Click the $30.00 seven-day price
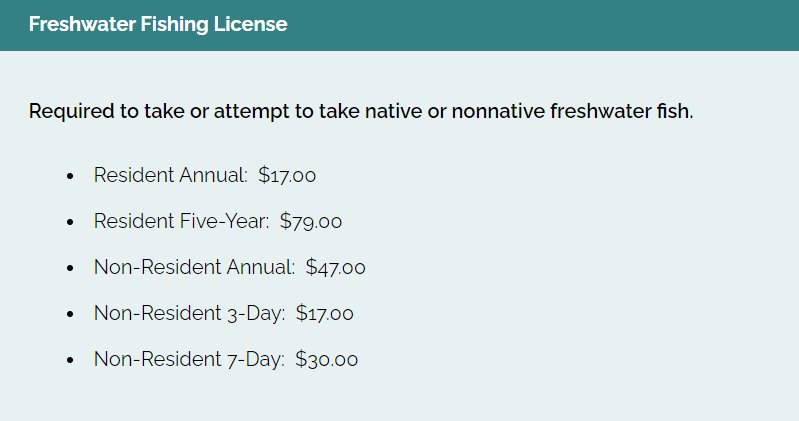 tap(327, 359)
